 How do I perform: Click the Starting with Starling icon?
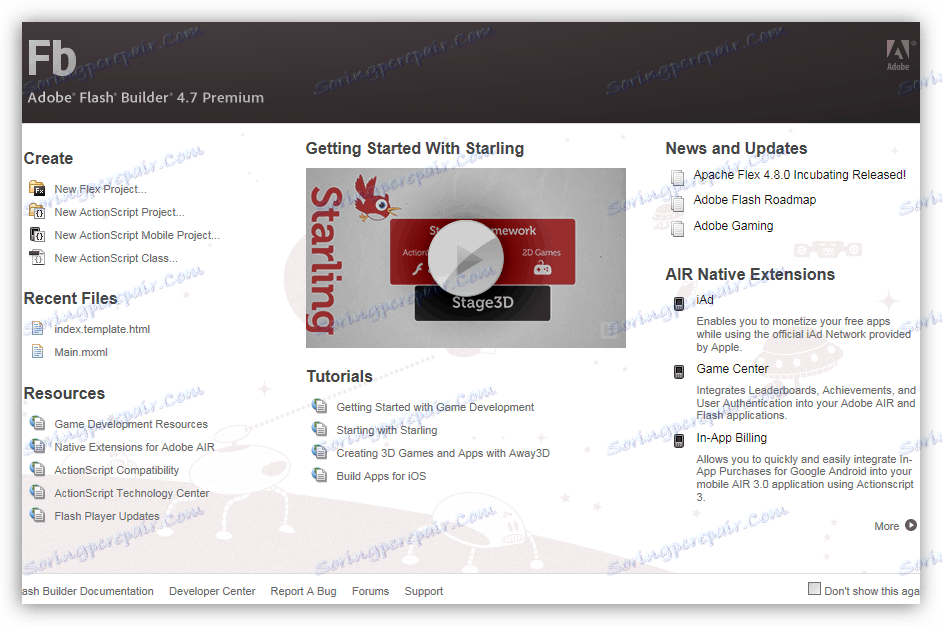pyautogui.click(x=320, y=429)
